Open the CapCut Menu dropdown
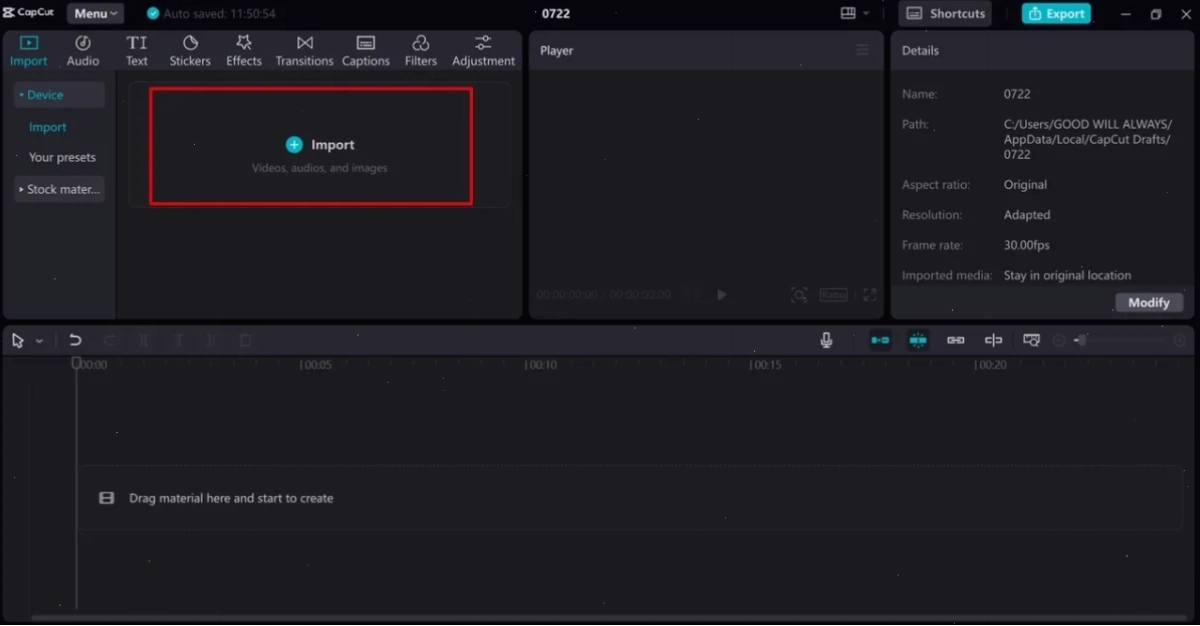 pos(95,13)
